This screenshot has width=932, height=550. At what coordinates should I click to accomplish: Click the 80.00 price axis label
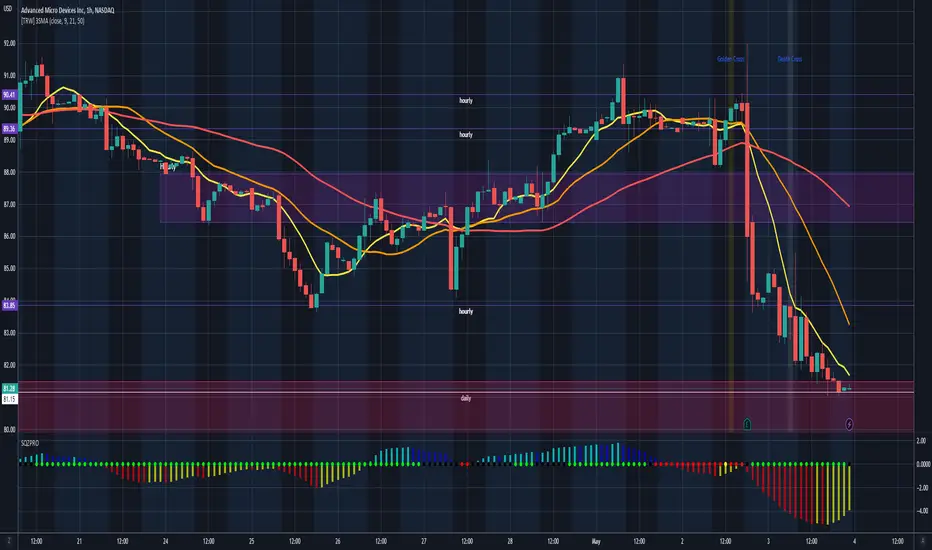pos(10,429)
